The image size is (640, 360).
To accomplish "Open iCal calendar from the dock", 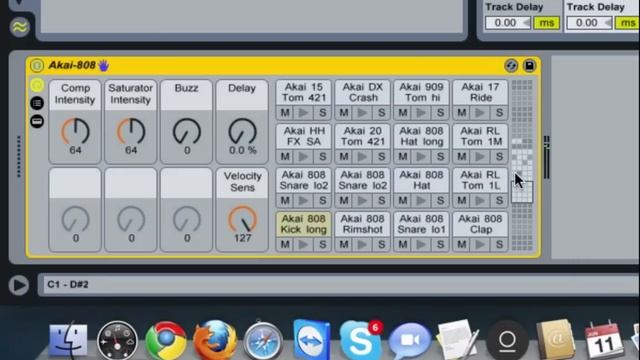I will click(x=604, y=341).
